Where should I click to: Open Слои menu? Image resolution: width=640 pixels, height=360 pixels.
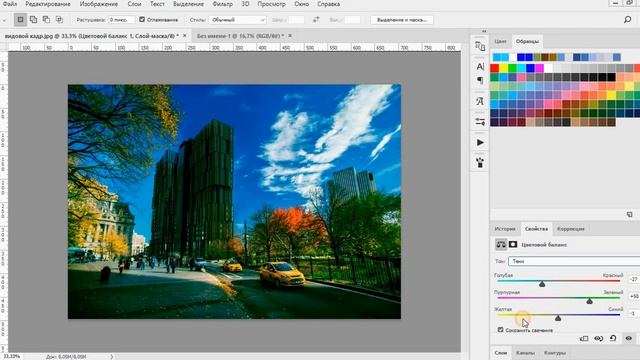click(134, 4)
